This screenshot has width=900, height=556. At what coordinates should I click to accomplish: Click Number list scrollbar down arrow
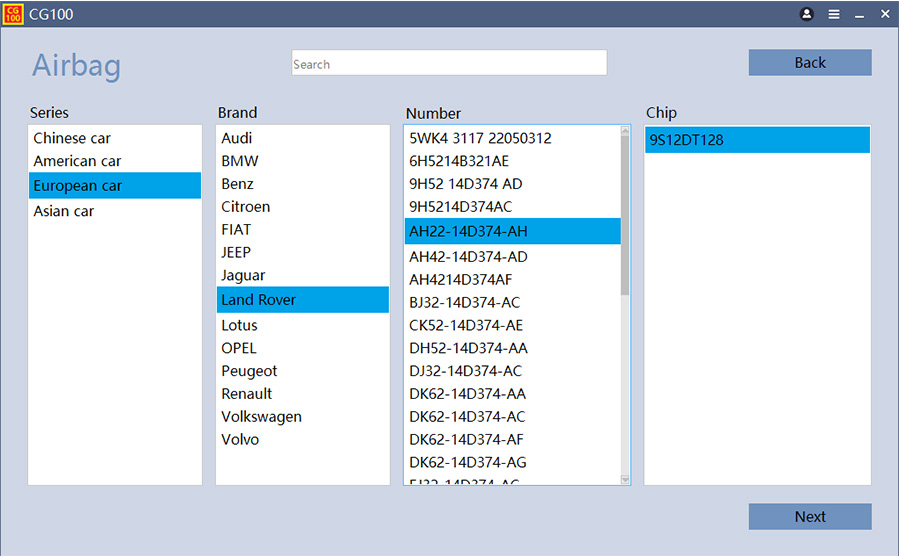tap(625, 480)
